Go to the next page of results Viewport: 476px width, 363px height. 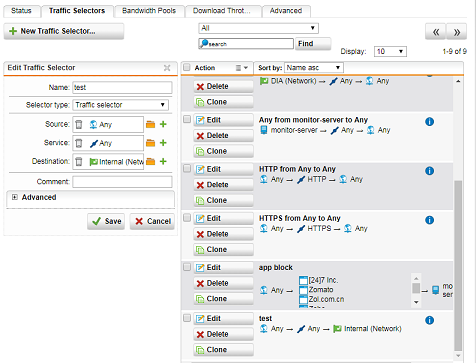pyautogui.click(x=457, y=32)
